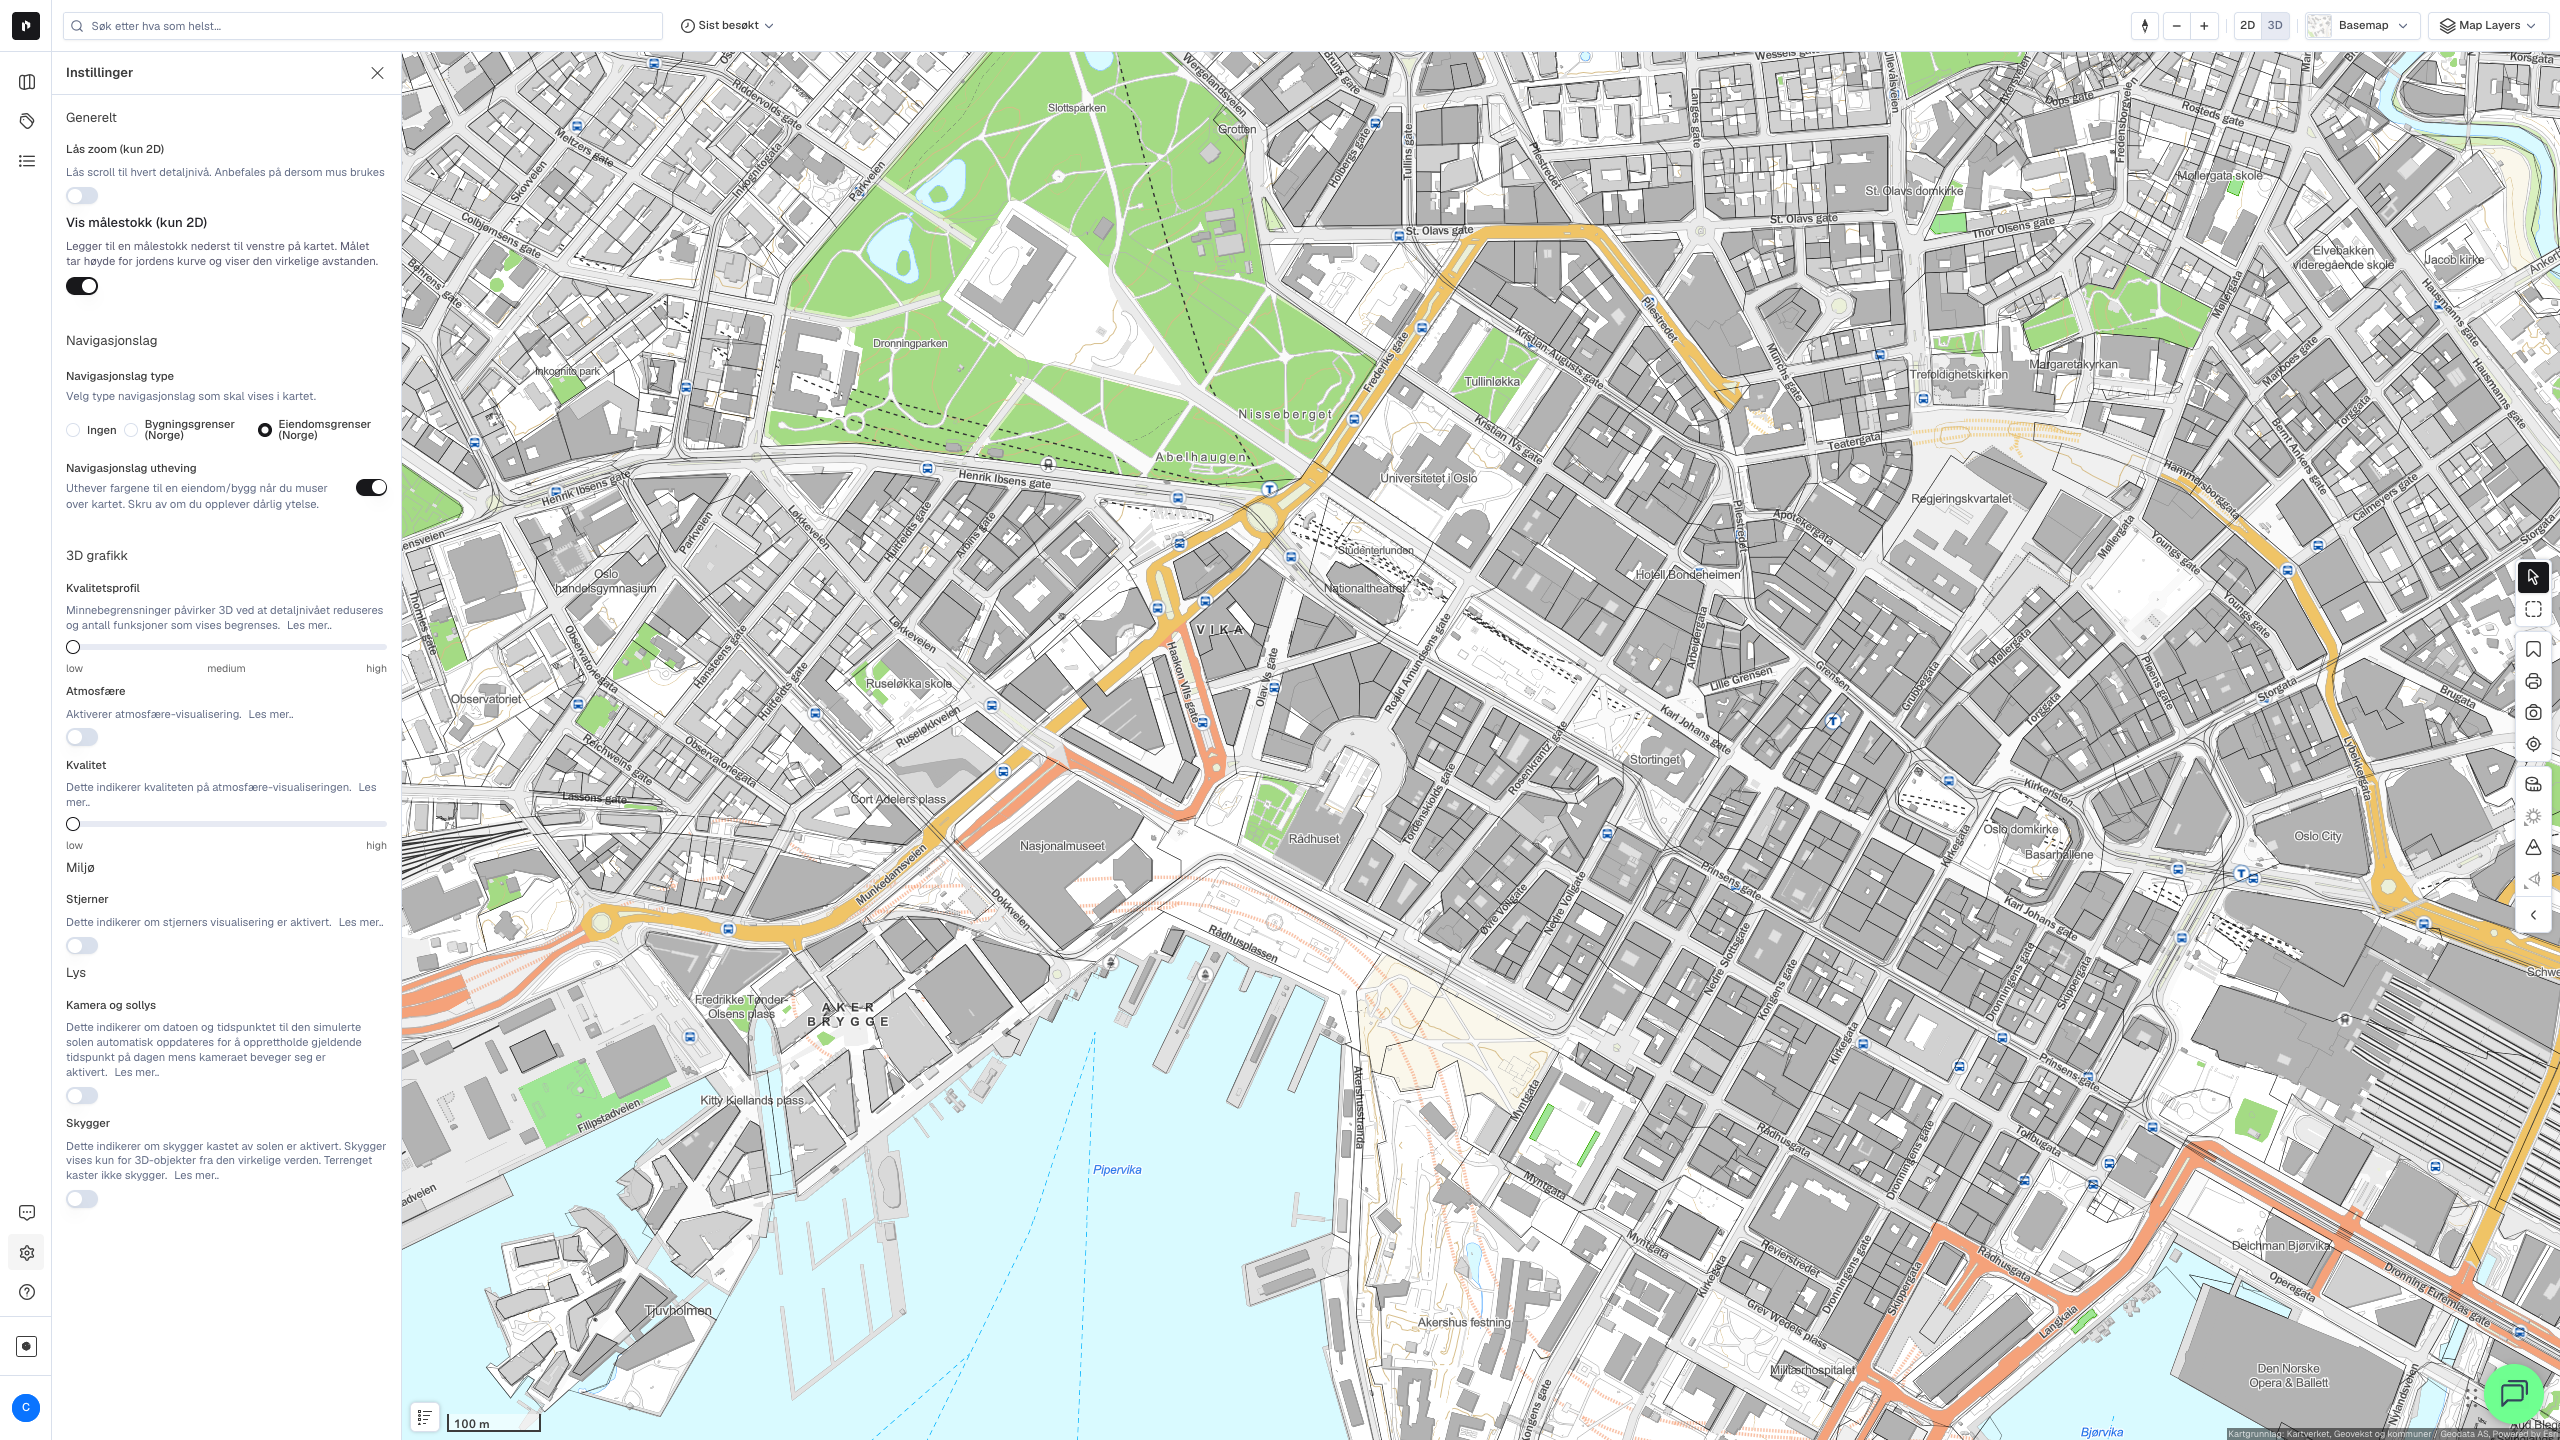The image size is (2560, 1440).
Task: Click 'medium' mark on the Kvalitetsprofil slider
Action: point(226,669)
